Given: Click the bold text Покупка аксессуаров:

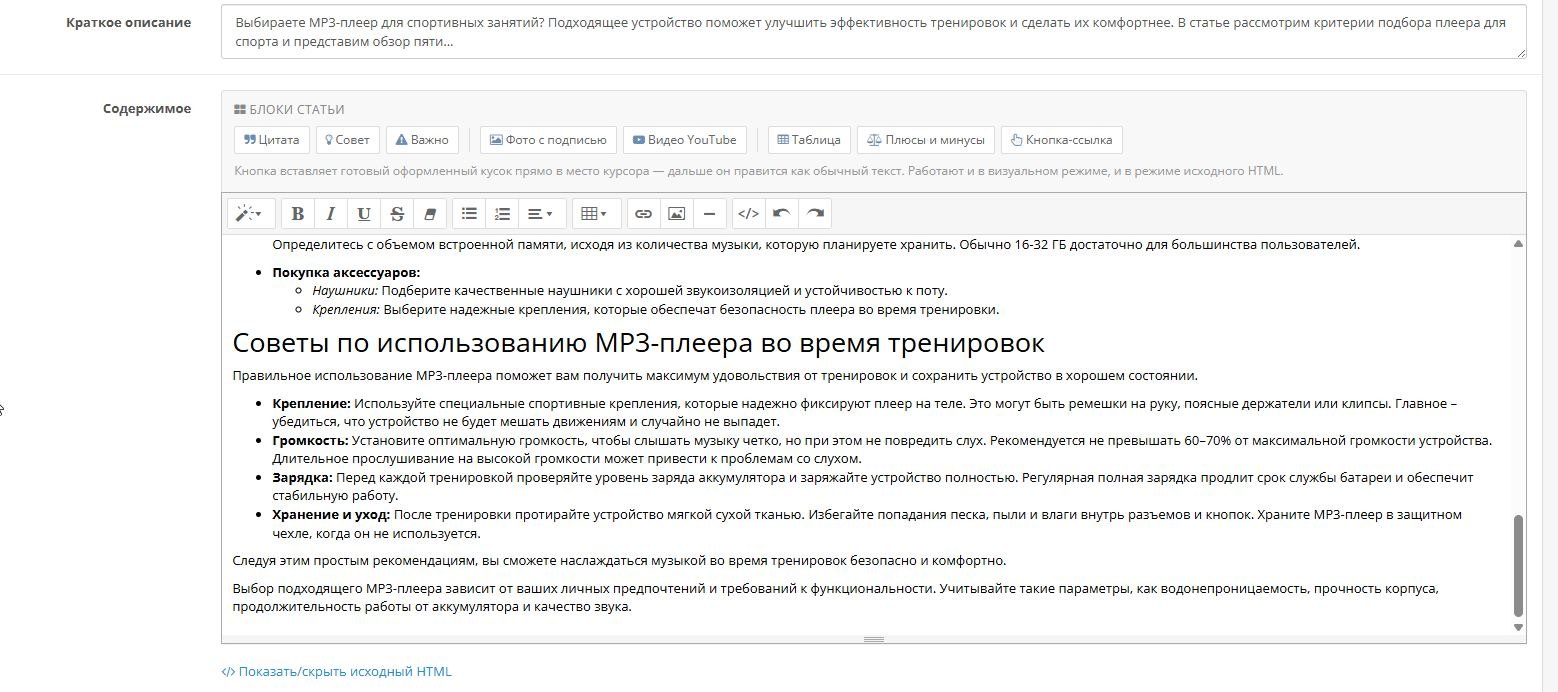Looking at the screenshot, I should 346,273.
